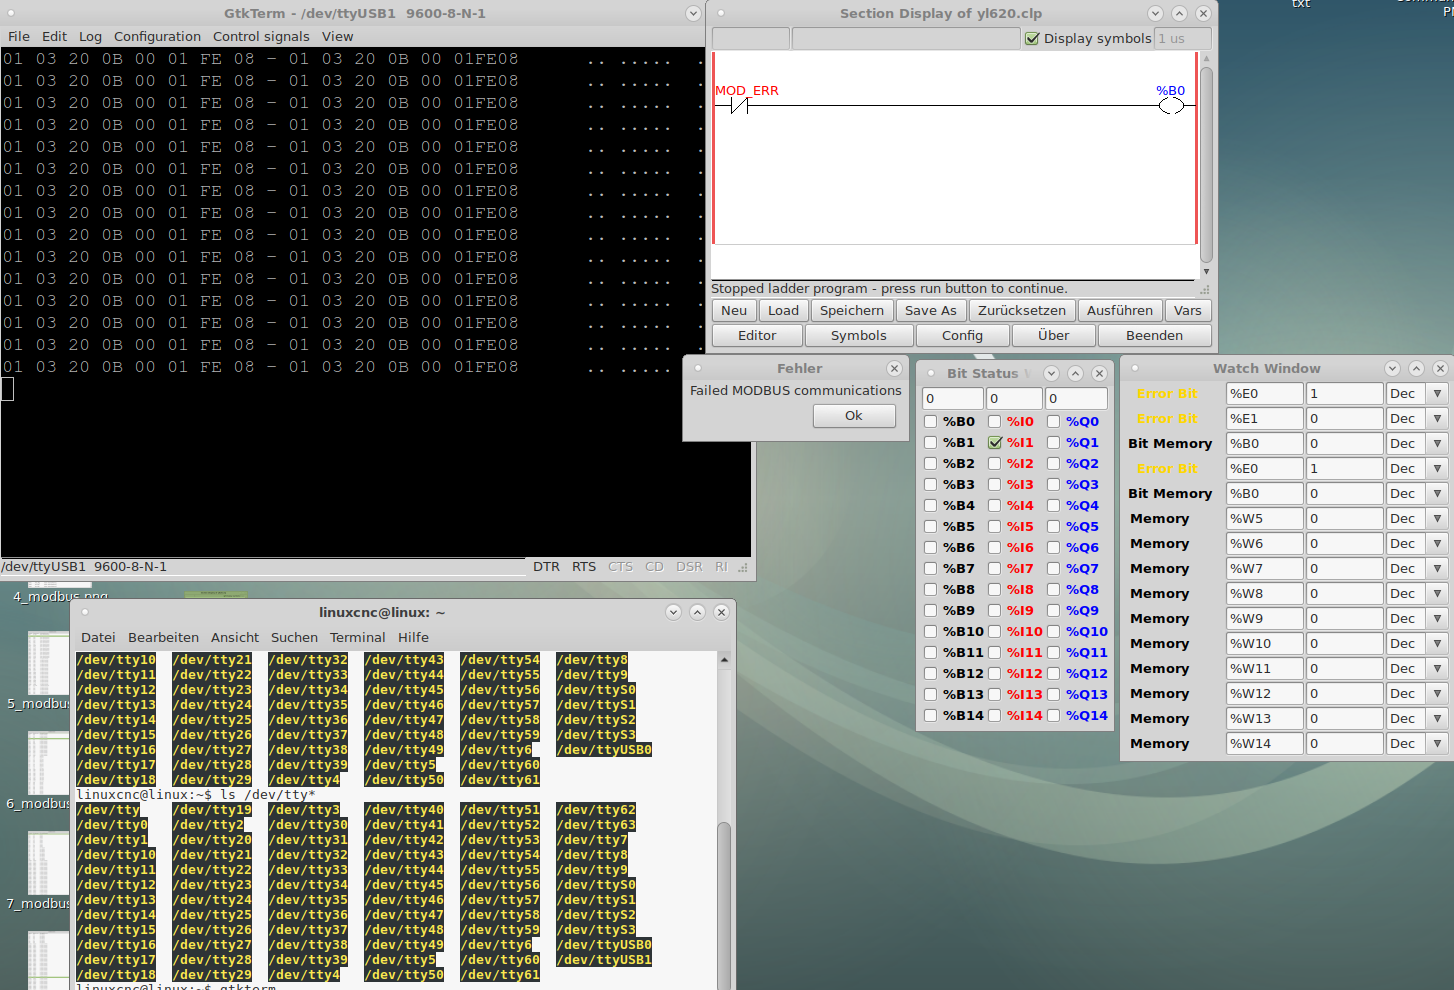Click the Speichern button
Screen dimensions: 1454x990
click(x=852, y=311)
